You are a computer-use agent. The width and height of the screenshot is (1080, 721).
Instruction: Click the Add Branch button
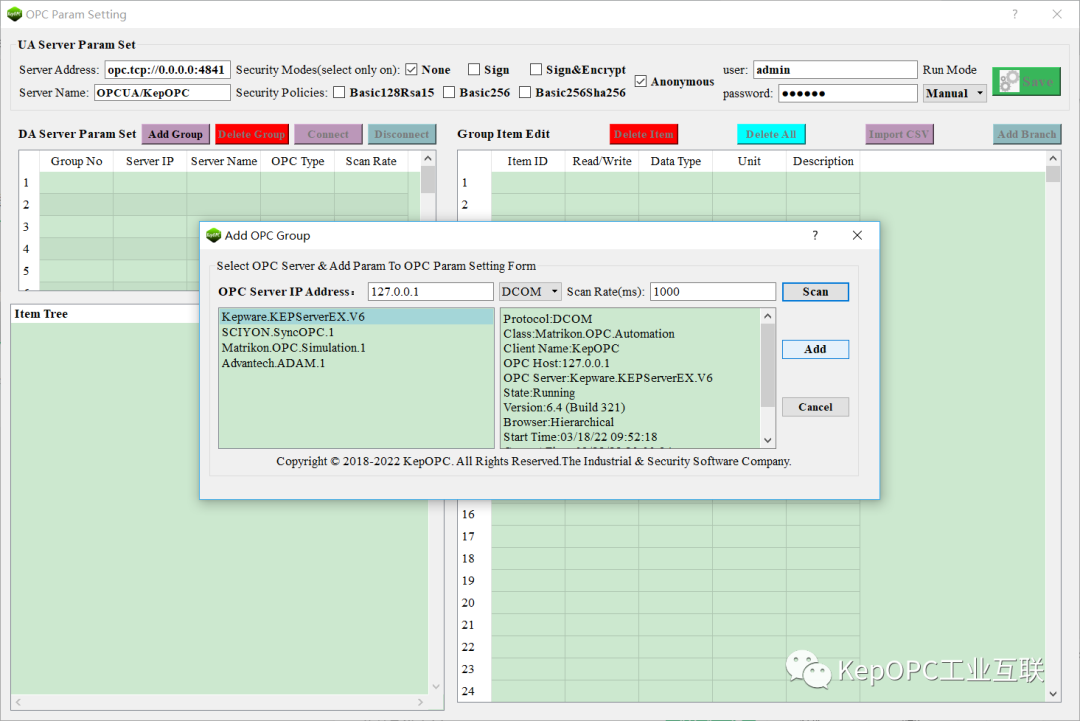1027,134
